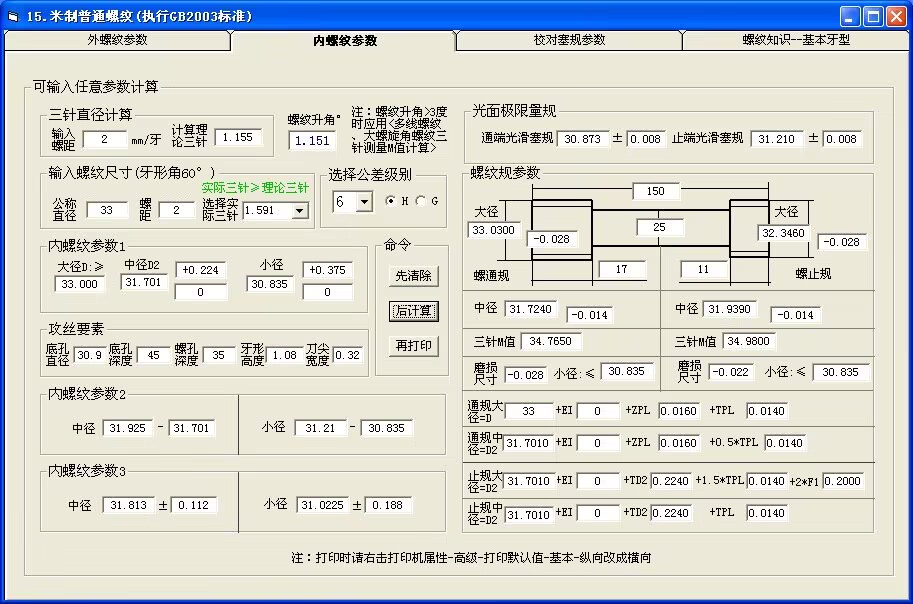913x604 pixels.
Task: Open the 校对塞规参数 tab
Action: 569,40
